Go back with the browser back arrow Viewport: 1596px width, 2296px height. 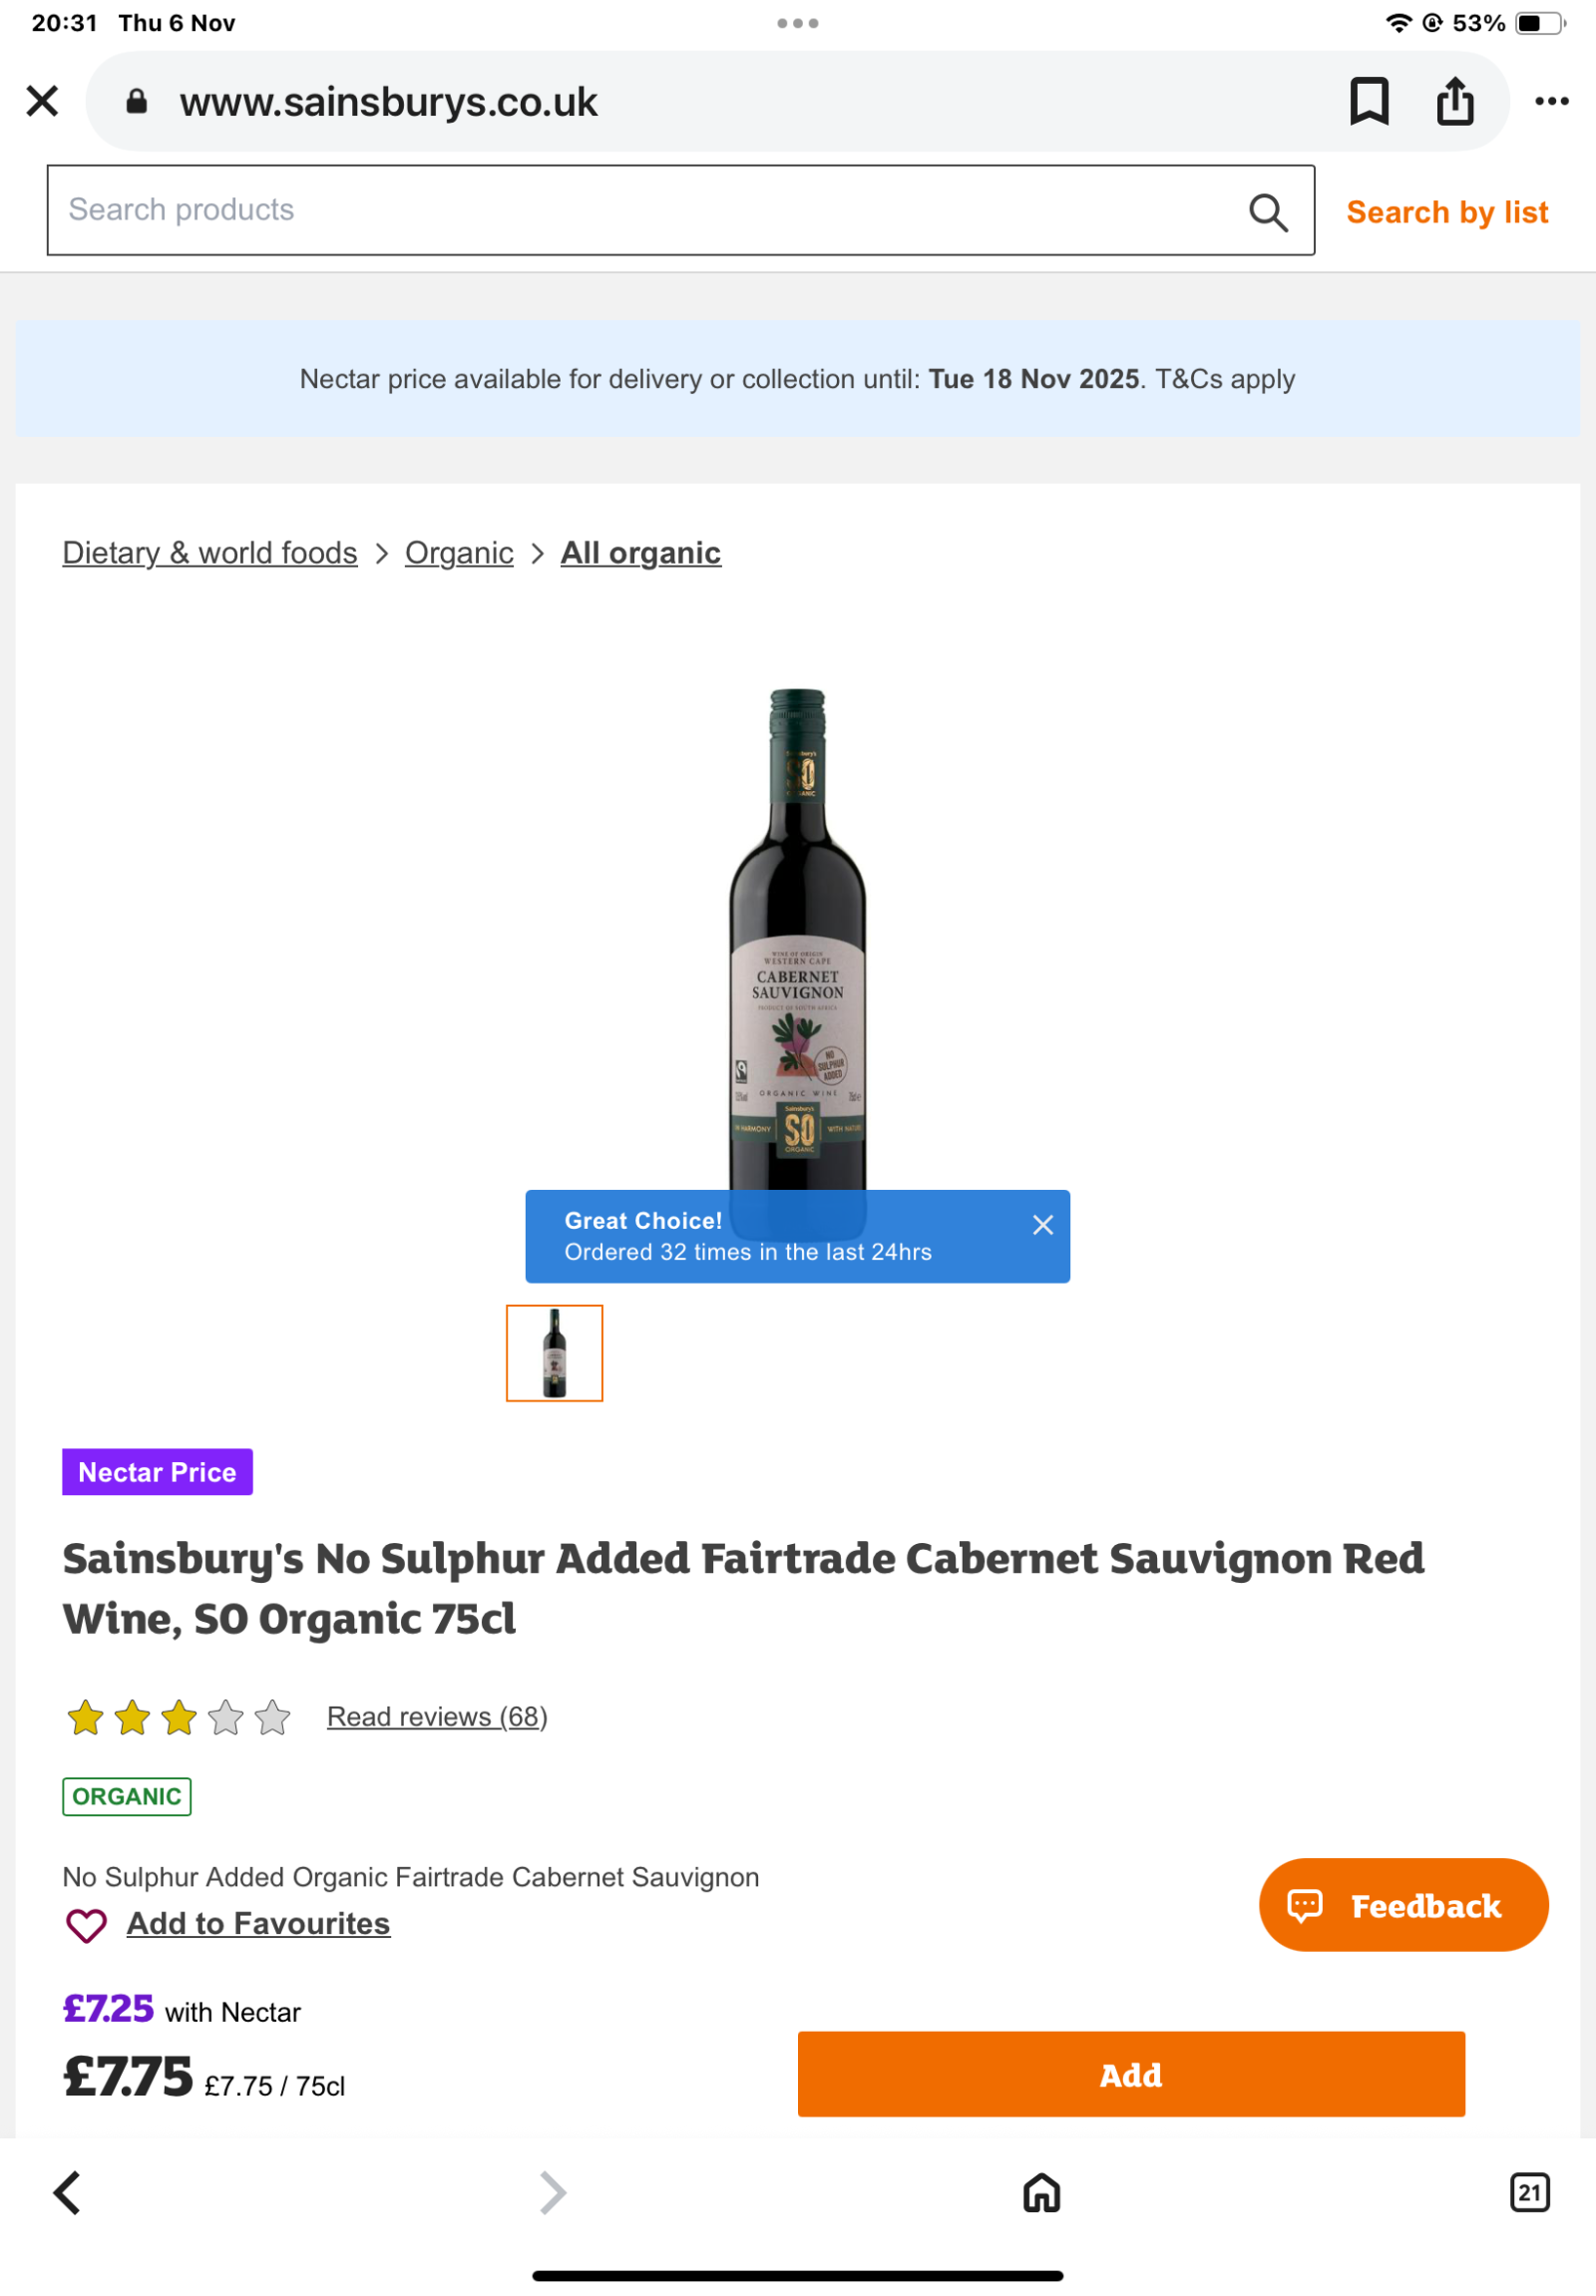click(x=67, y=2193)
